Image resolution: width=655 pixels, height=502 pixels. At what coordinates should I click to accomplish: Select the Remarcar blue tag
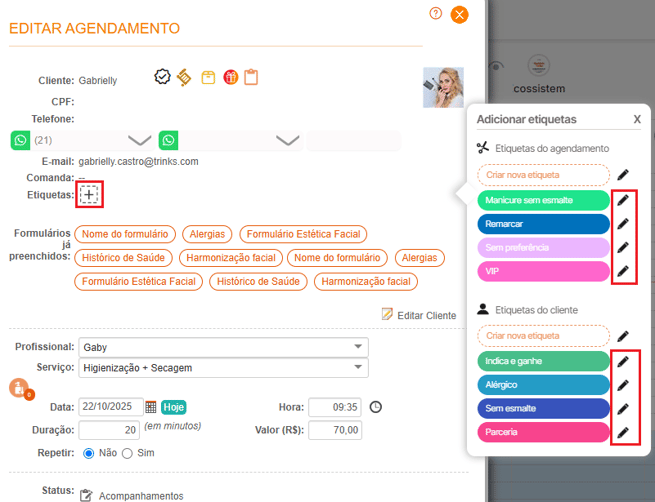(x=543, y=224)
